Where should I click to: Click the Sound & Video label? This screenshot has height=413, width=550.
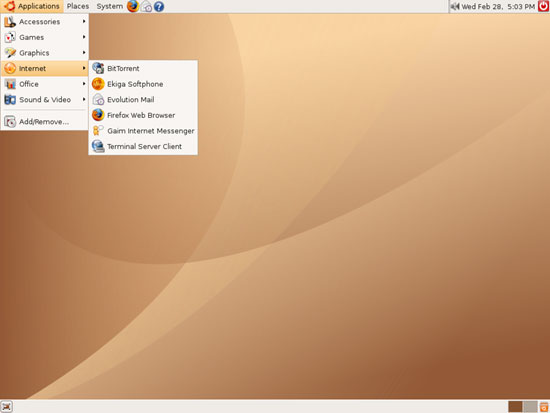point(45,100)
